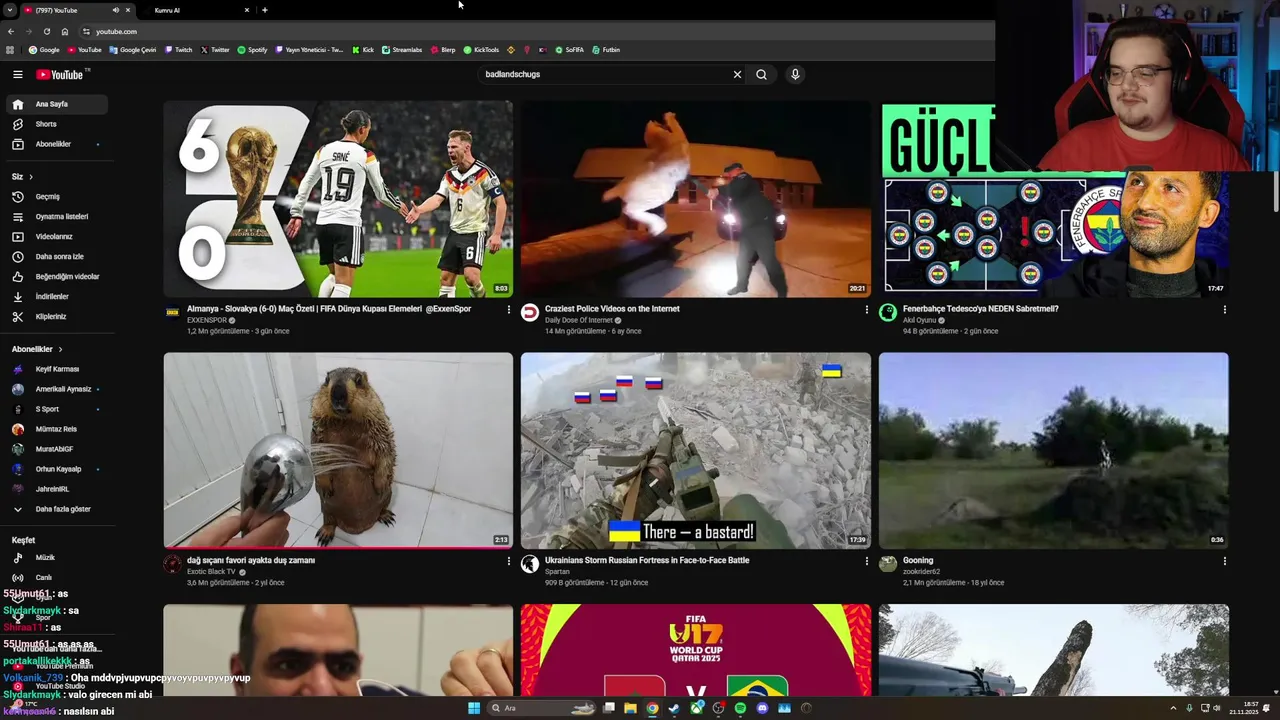Go to Shorts in the sidebar

pos(57,124)
